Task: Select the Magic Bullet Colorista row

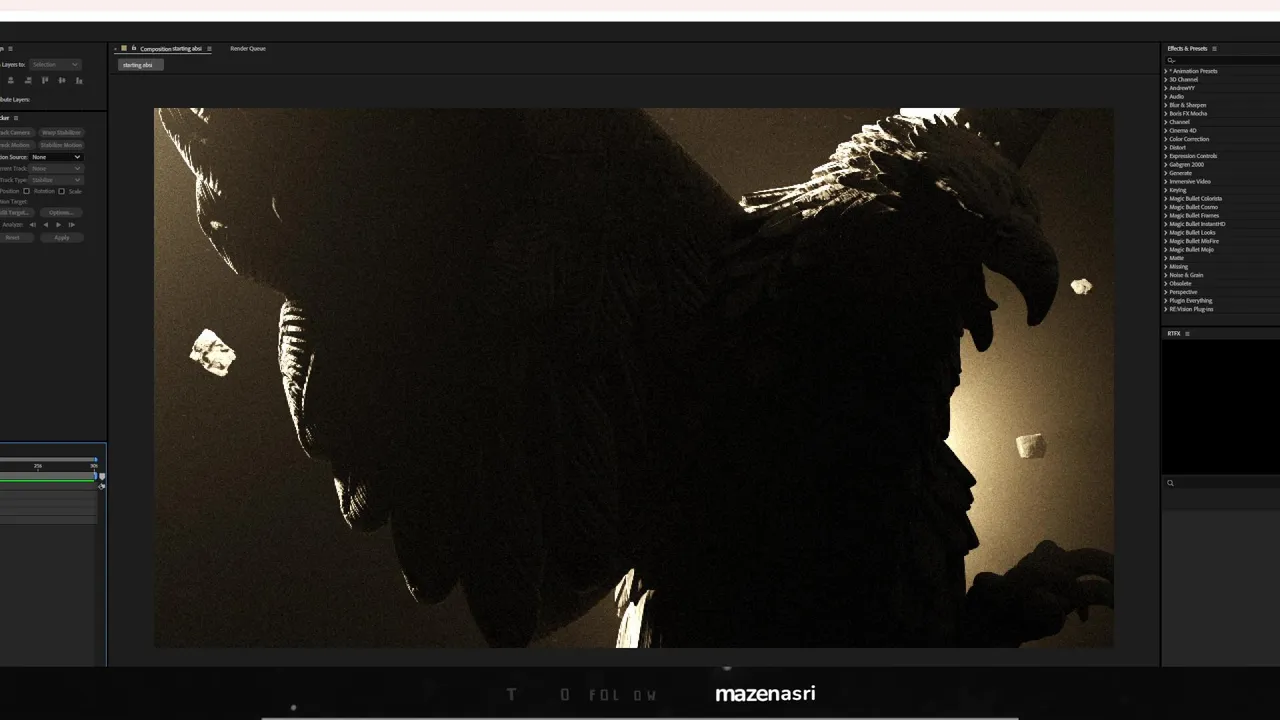Action: (x=1220, y=198)
